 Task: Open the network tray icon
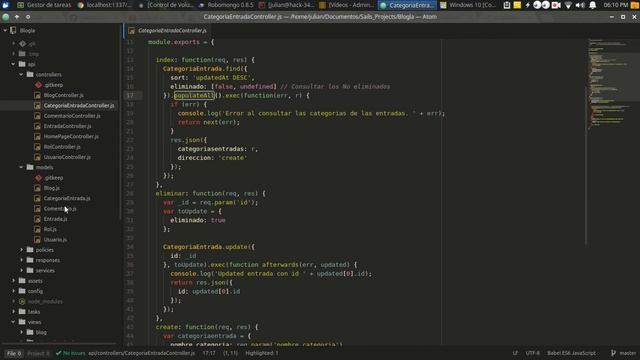(x=568, y=5)
